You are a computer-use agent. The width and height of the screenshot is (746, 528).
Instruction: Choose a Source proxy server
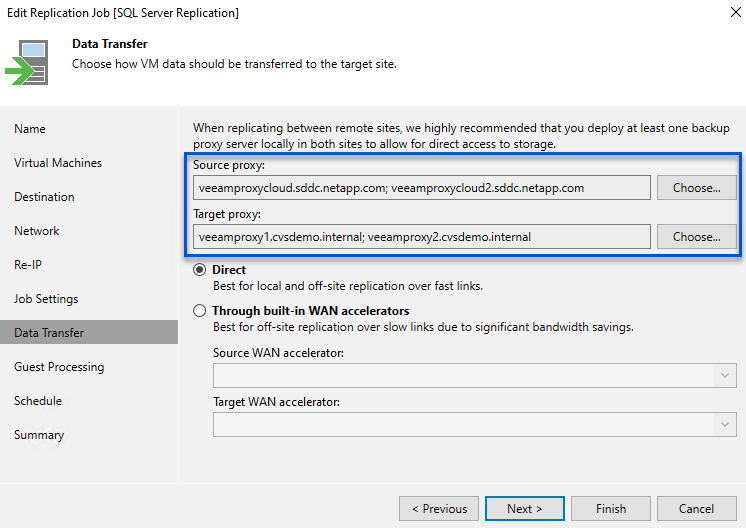pyautogui.click(x=696, y=187)
